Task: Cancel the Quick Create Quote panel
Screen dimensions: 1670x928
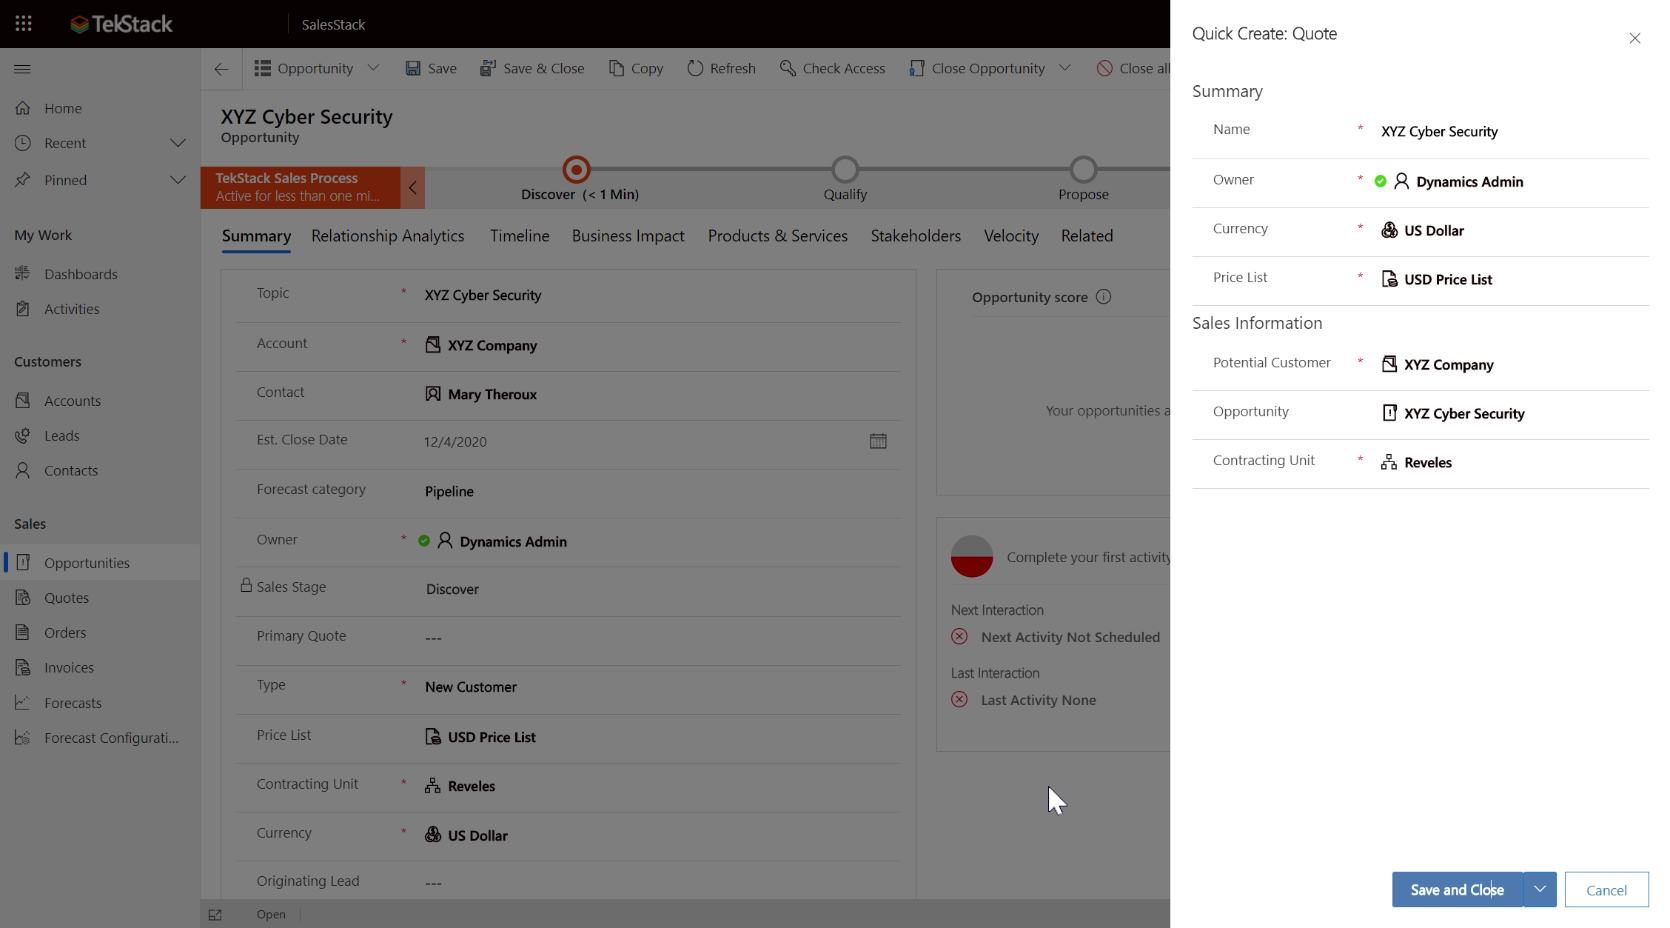Action: 1606,890
